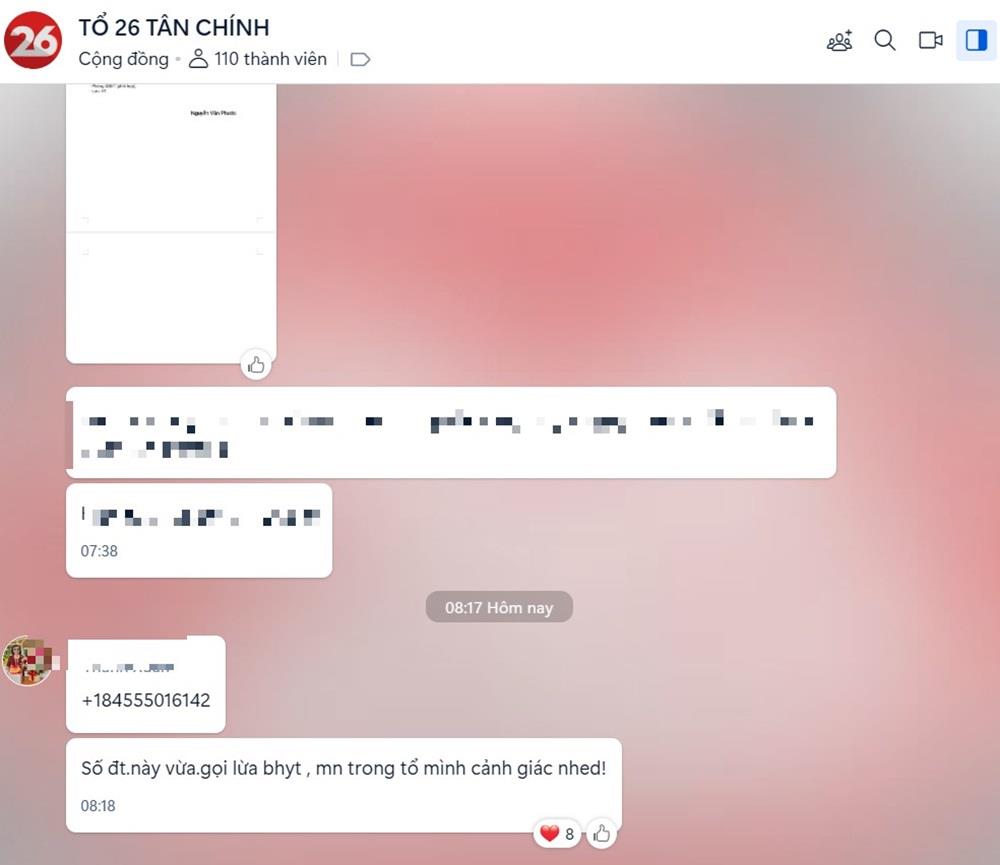1000x865 pixels.
Task: Click phone number +184555016142
Action: tap(145, 700)
